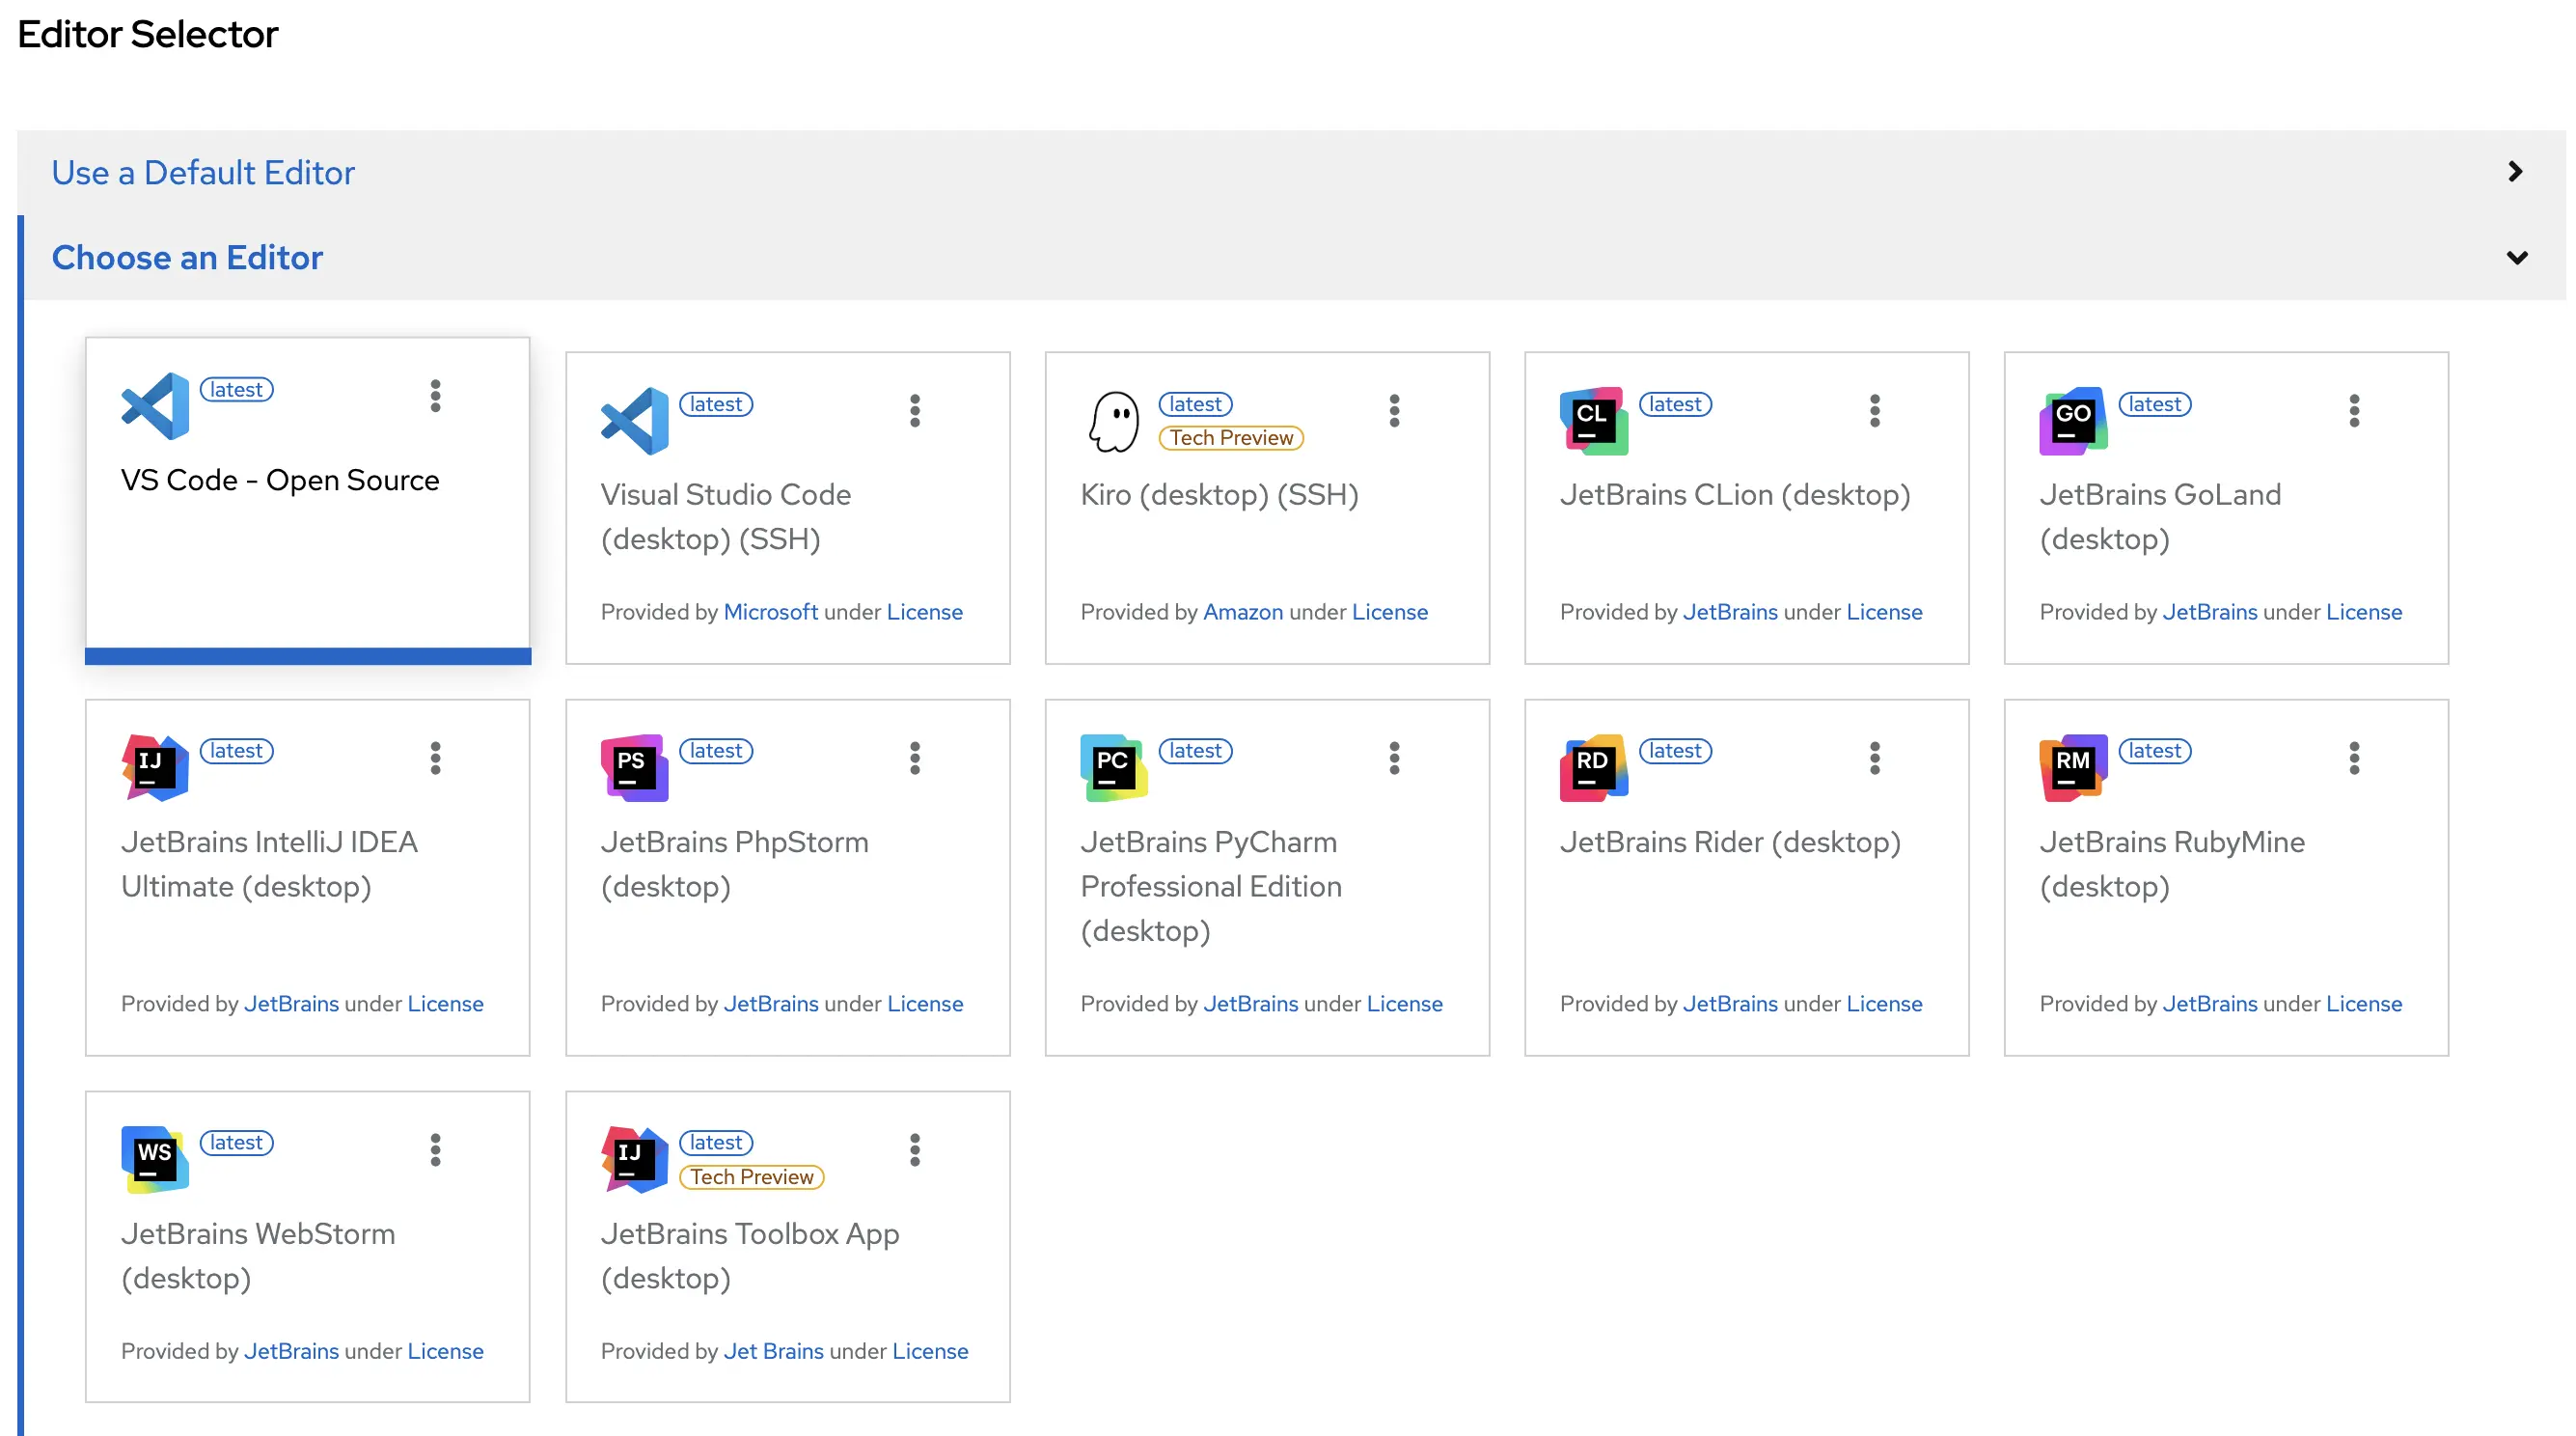Select the PyCharm Professional Edition card title
The image size is (2576, 1436).
point(1211,886)
